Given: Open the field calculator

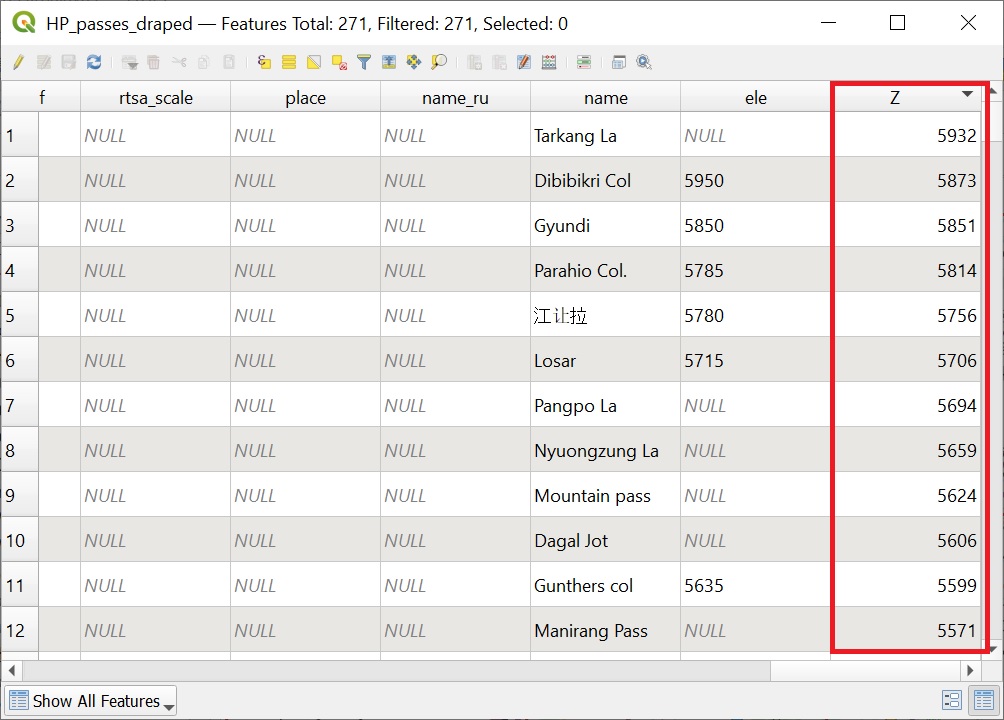Looking at the screenshot, I should pos(549,62).
